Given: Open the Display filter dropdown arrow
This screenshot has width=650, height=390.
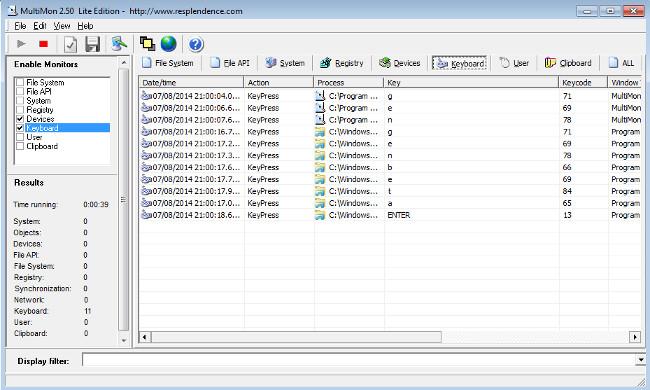Looking at the screenshot, I should coord(640,360).
